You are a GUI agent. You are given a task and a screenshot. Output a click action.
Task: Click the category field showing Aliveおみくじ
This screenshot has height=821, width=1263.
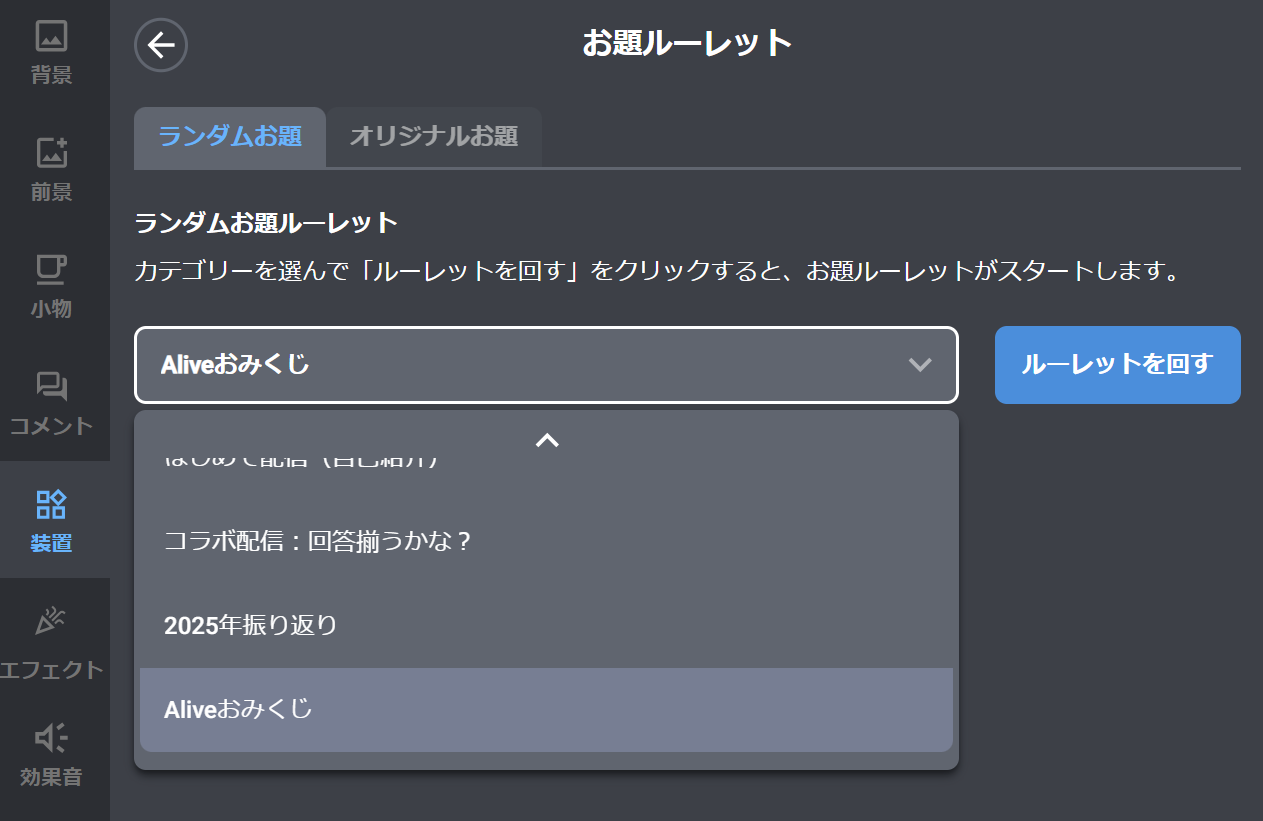coord(520,365)
